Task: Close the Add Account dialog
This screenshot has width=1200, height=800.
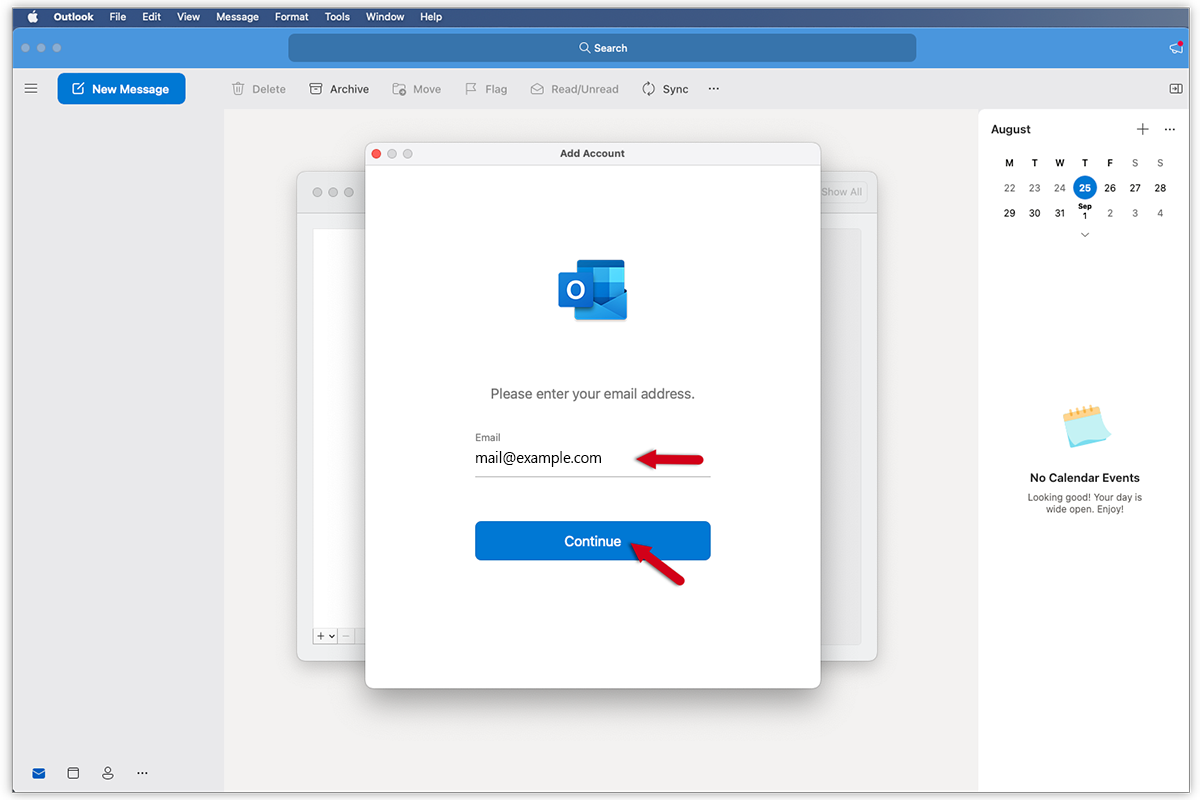Action: [376, 153]
